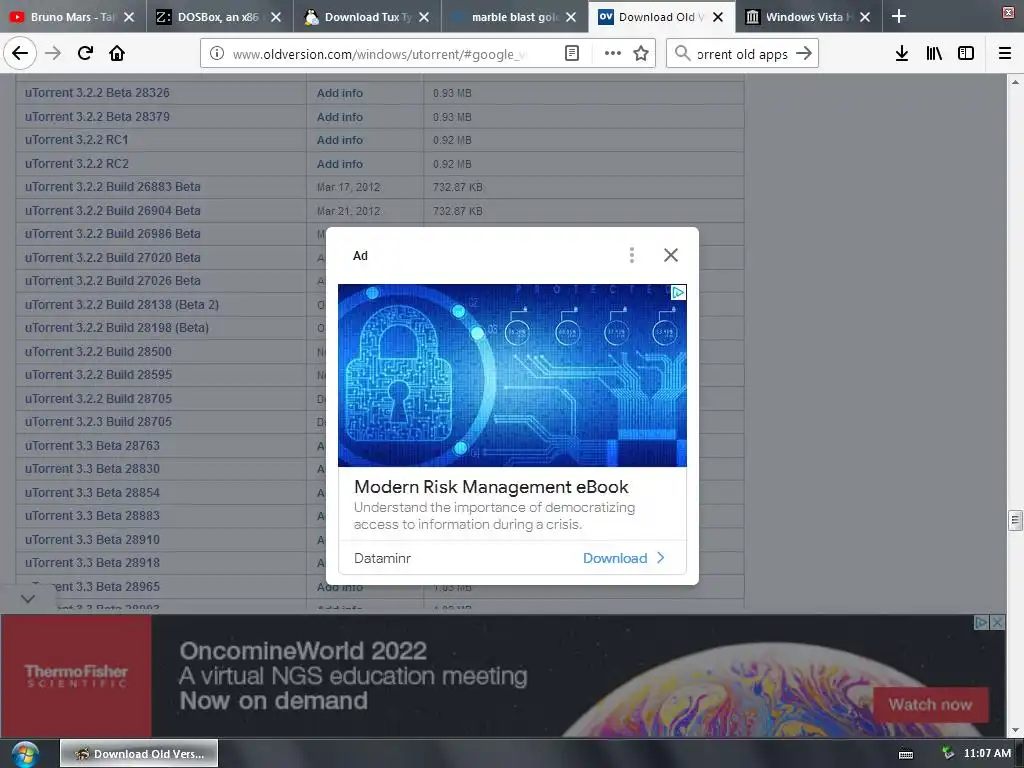Viewport: 1024px width, 768px height.
Task: Open page actions three-dot menu
Action: 613,54
